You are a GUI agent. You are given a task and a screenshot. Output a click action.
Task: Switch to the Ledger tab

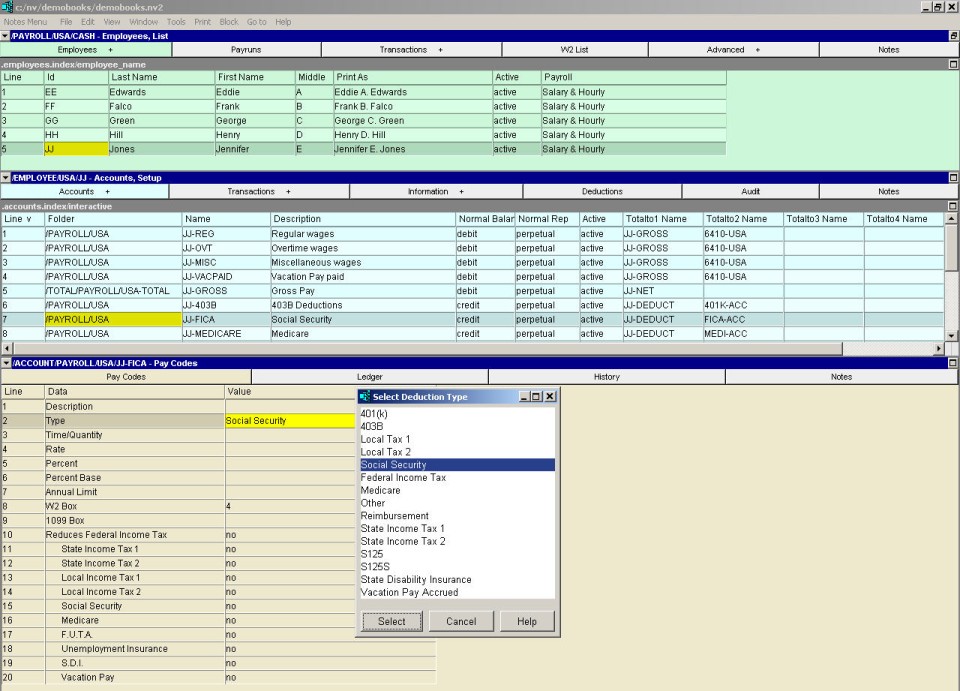tap(370, 377)
